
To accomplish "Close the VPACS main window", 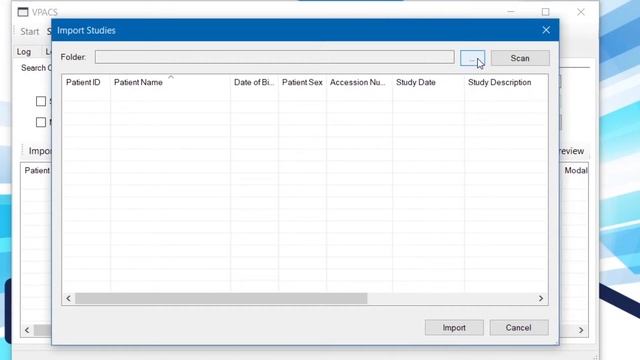I will click(x=581, y=12).
